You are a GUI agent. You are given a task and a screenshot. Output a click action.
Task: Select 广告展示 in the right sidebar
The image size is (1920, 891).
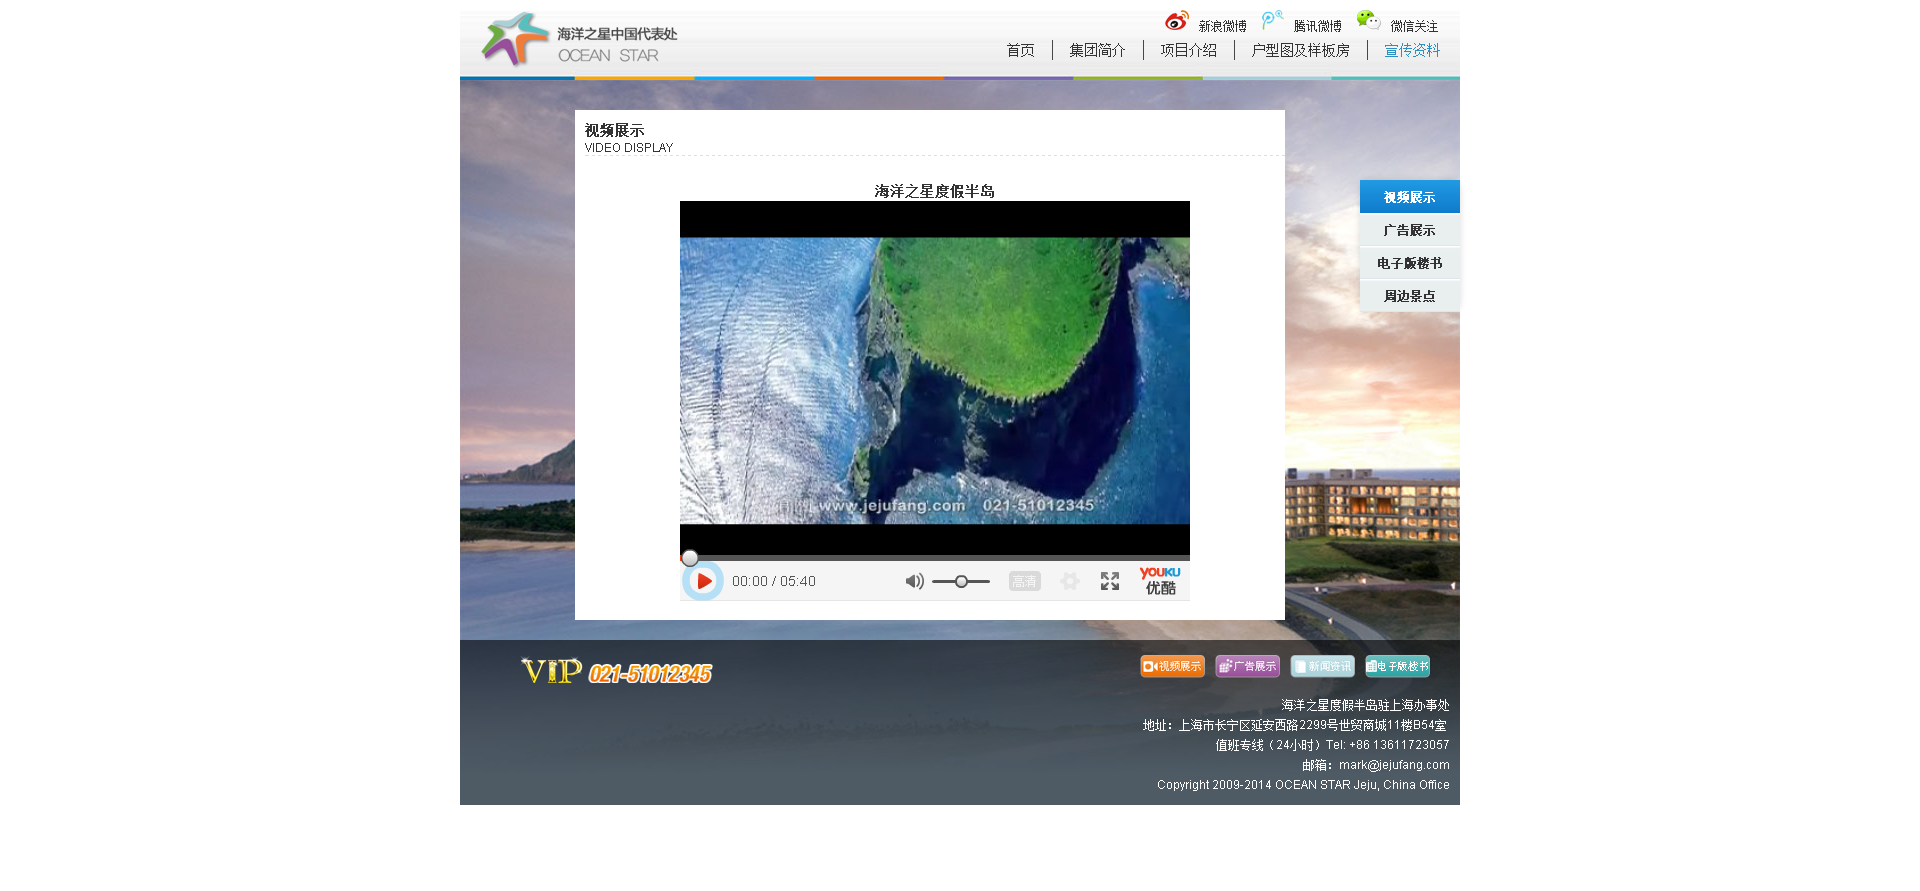coord(1409,230)
